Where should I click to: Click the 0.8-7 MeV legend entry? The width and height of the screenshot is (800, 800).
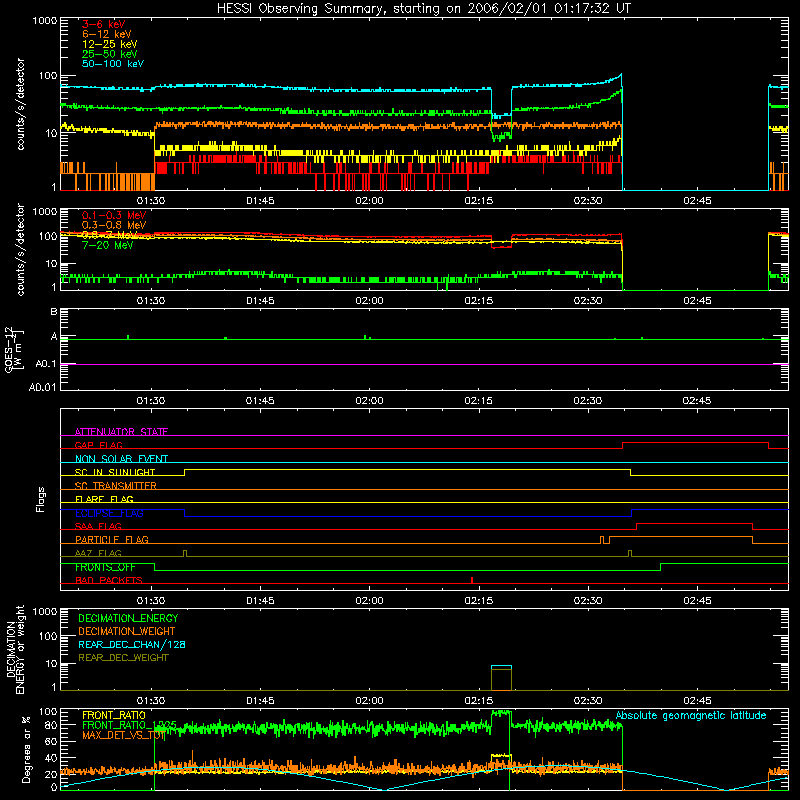pos(110,235)
